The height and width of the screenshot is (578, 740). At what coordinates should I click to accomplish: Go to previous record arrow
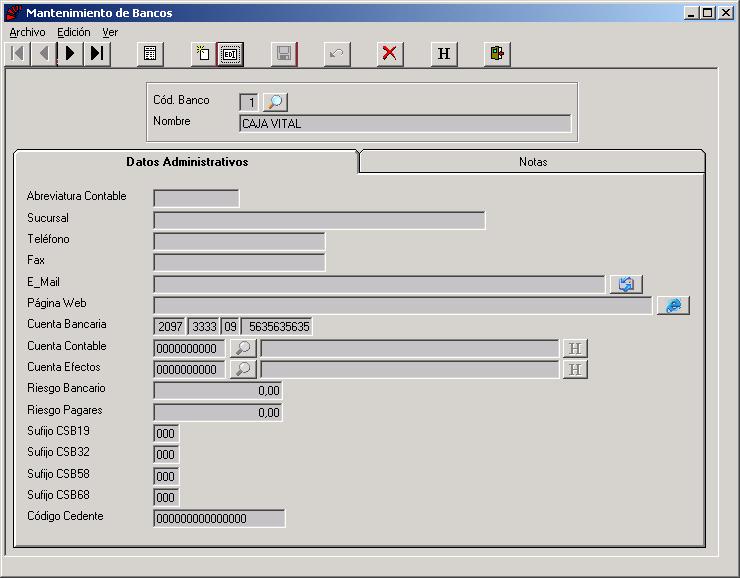[x=44, y=53]
